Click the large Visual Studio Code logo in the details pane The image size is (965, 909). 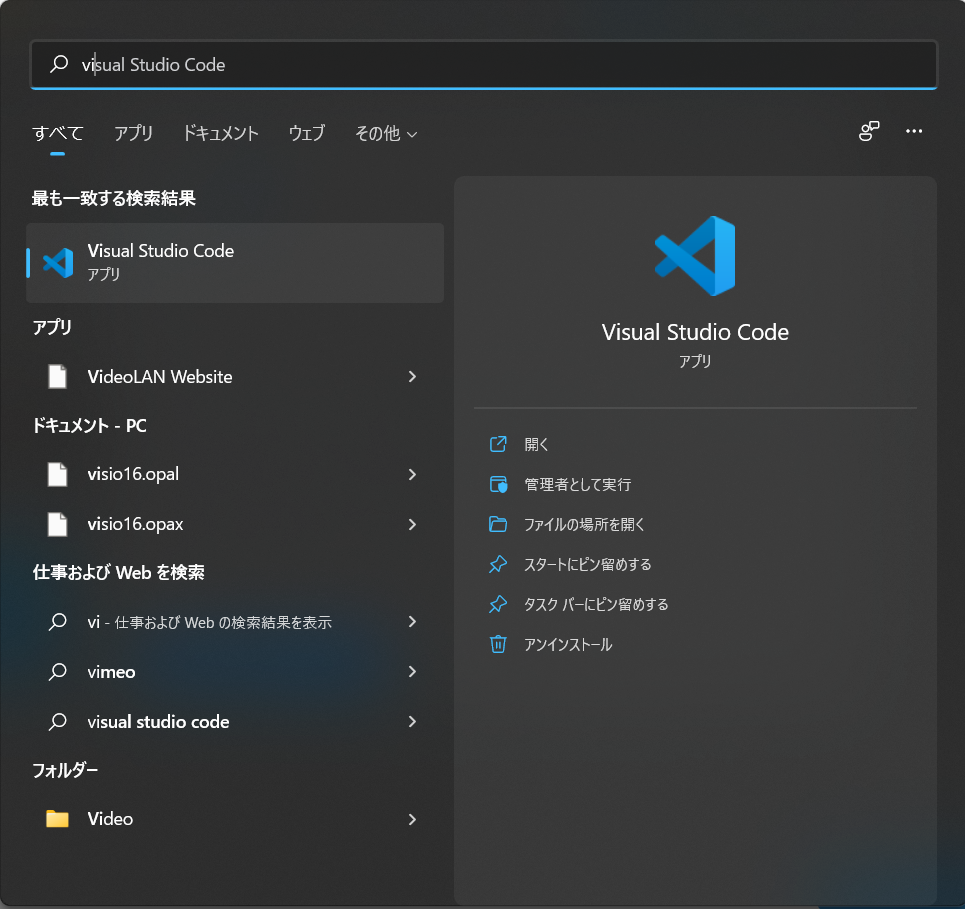695,255
